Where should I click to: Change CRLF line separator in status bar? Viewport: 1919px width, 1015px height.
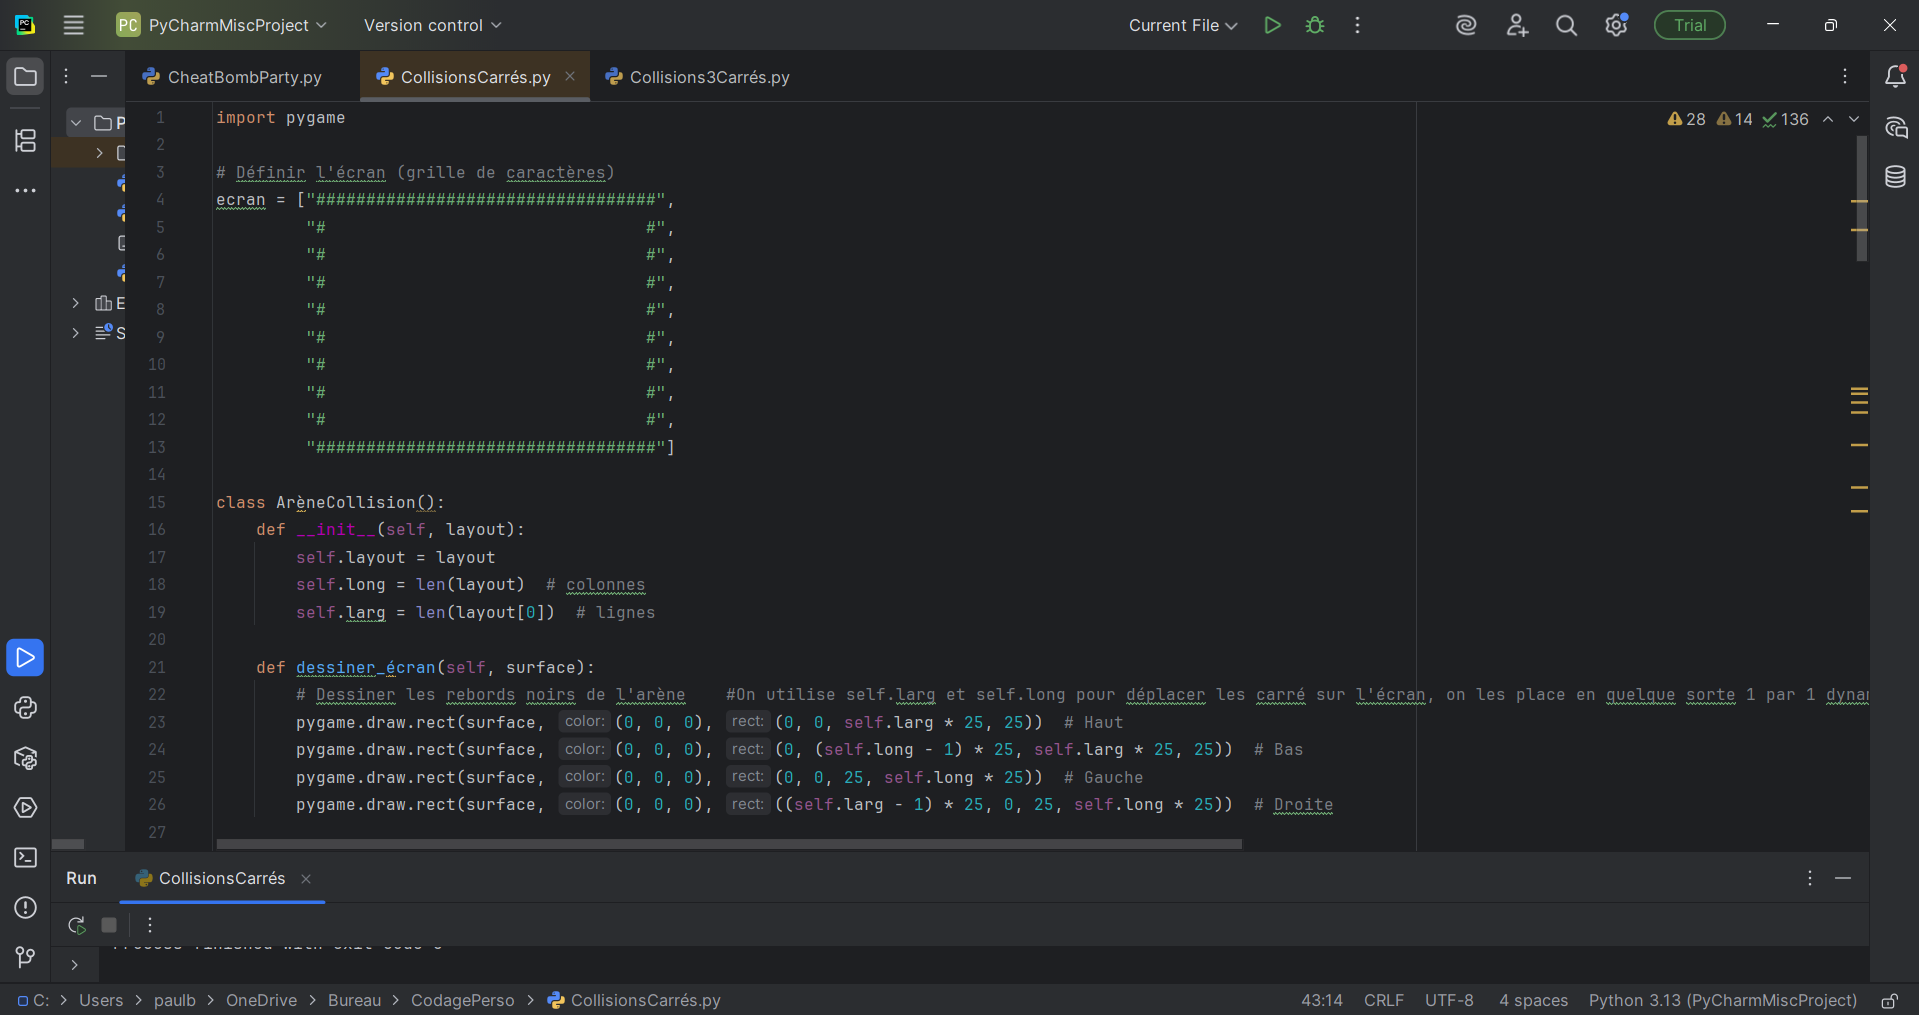point(1384,1000)
